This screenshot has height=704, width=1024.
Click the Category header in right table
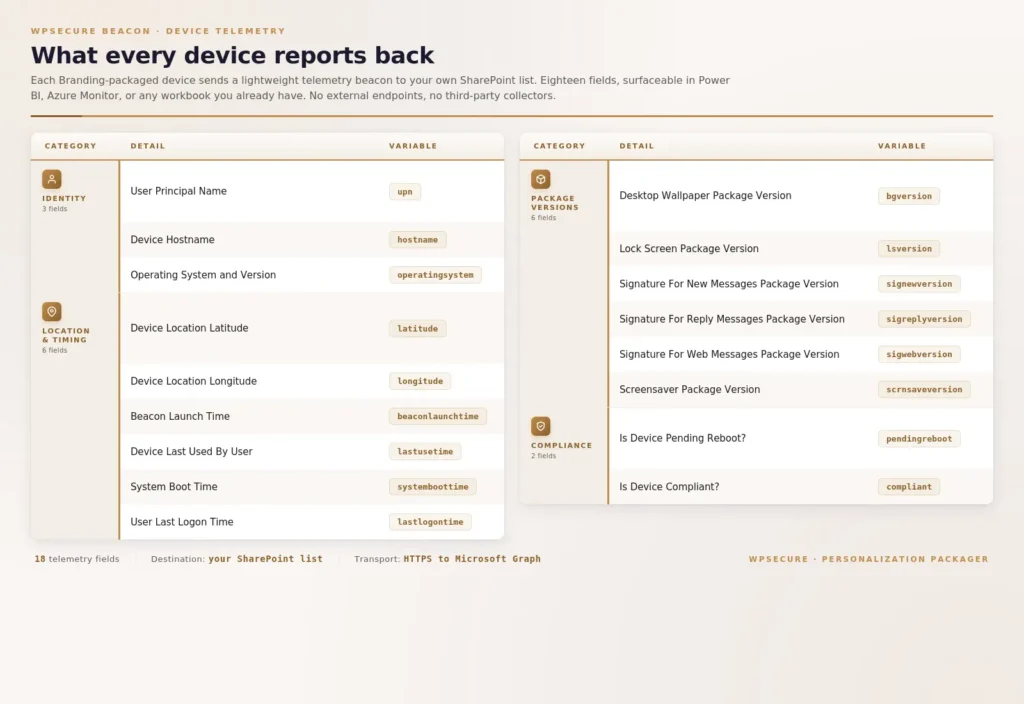[559, 146]
